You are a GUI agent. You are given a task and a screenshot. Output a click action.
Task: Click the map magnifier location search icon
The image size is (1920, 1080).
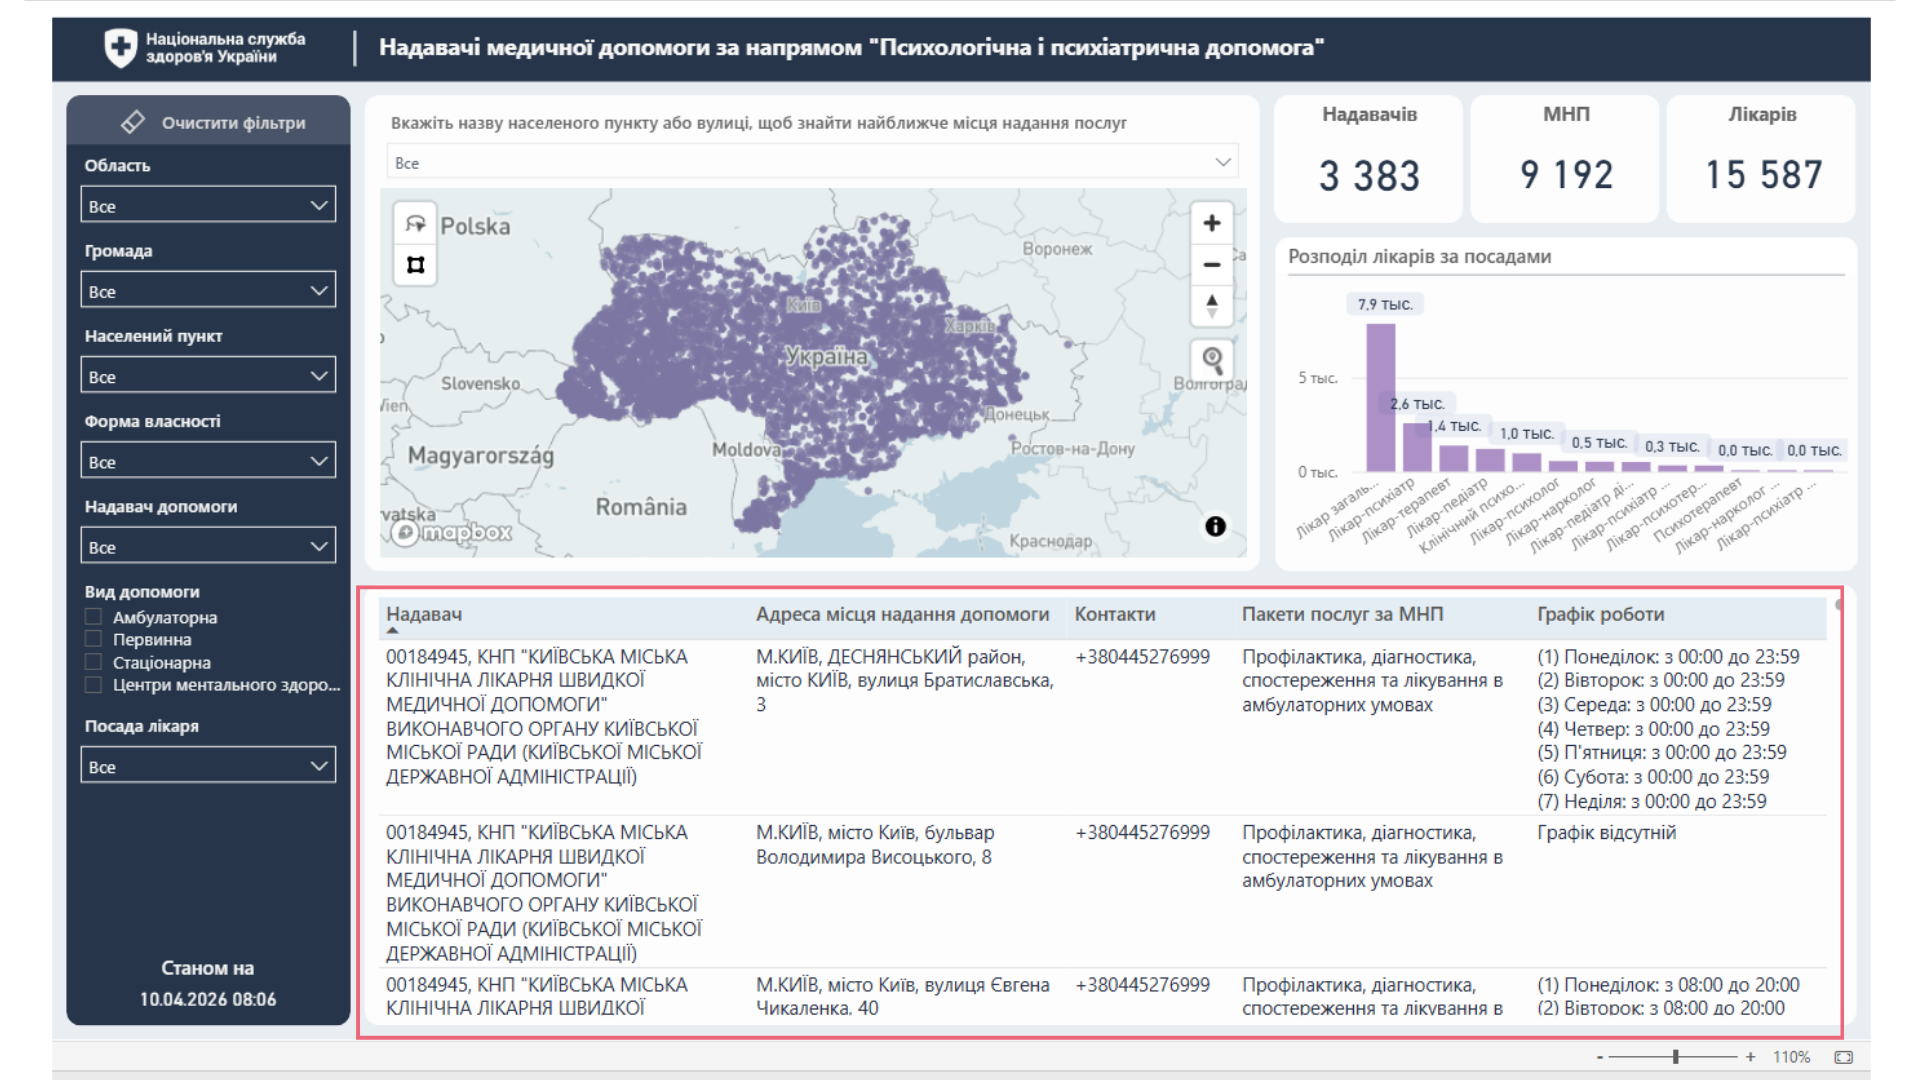click(x=1212, y=359)
